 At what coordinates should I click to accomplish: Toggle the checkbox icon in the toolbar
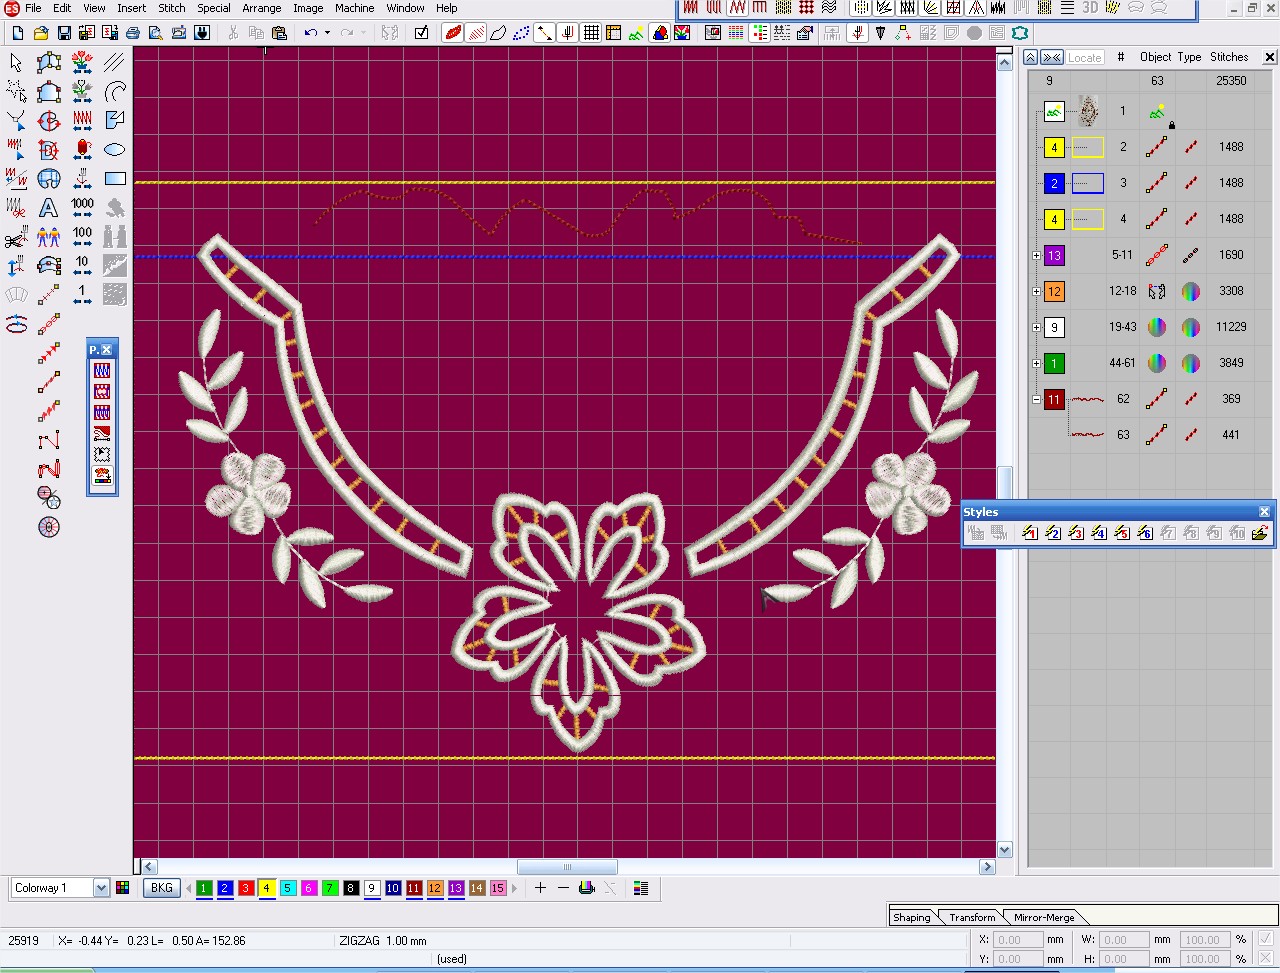(x=421, y=33)
